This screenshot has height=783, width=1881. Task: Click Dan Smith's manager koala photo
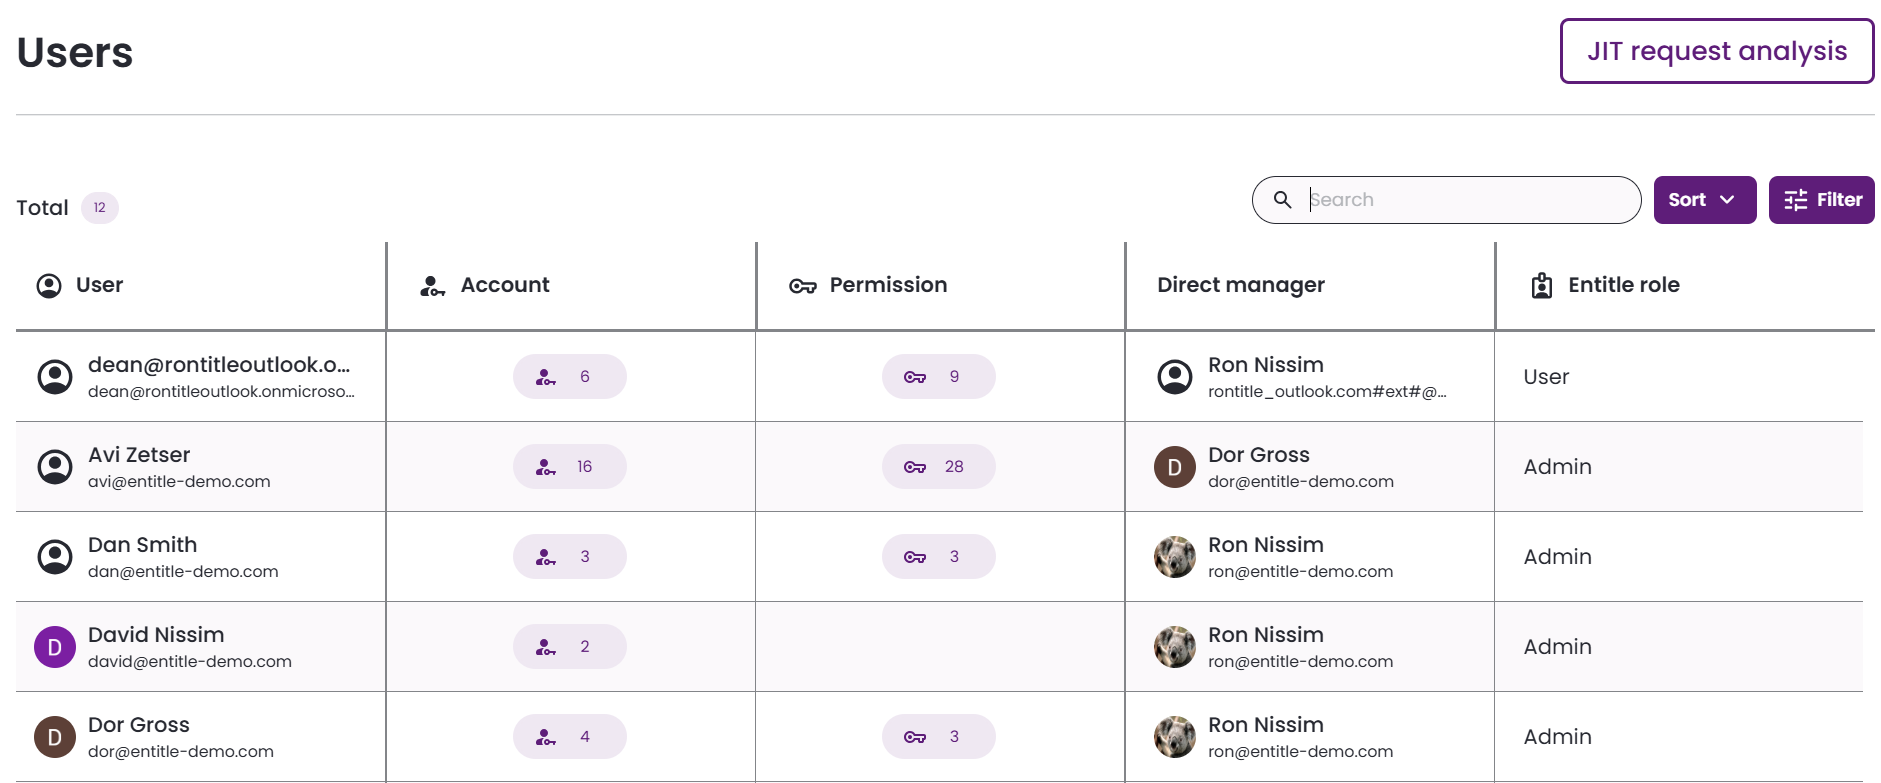(x=1175, y=557)
